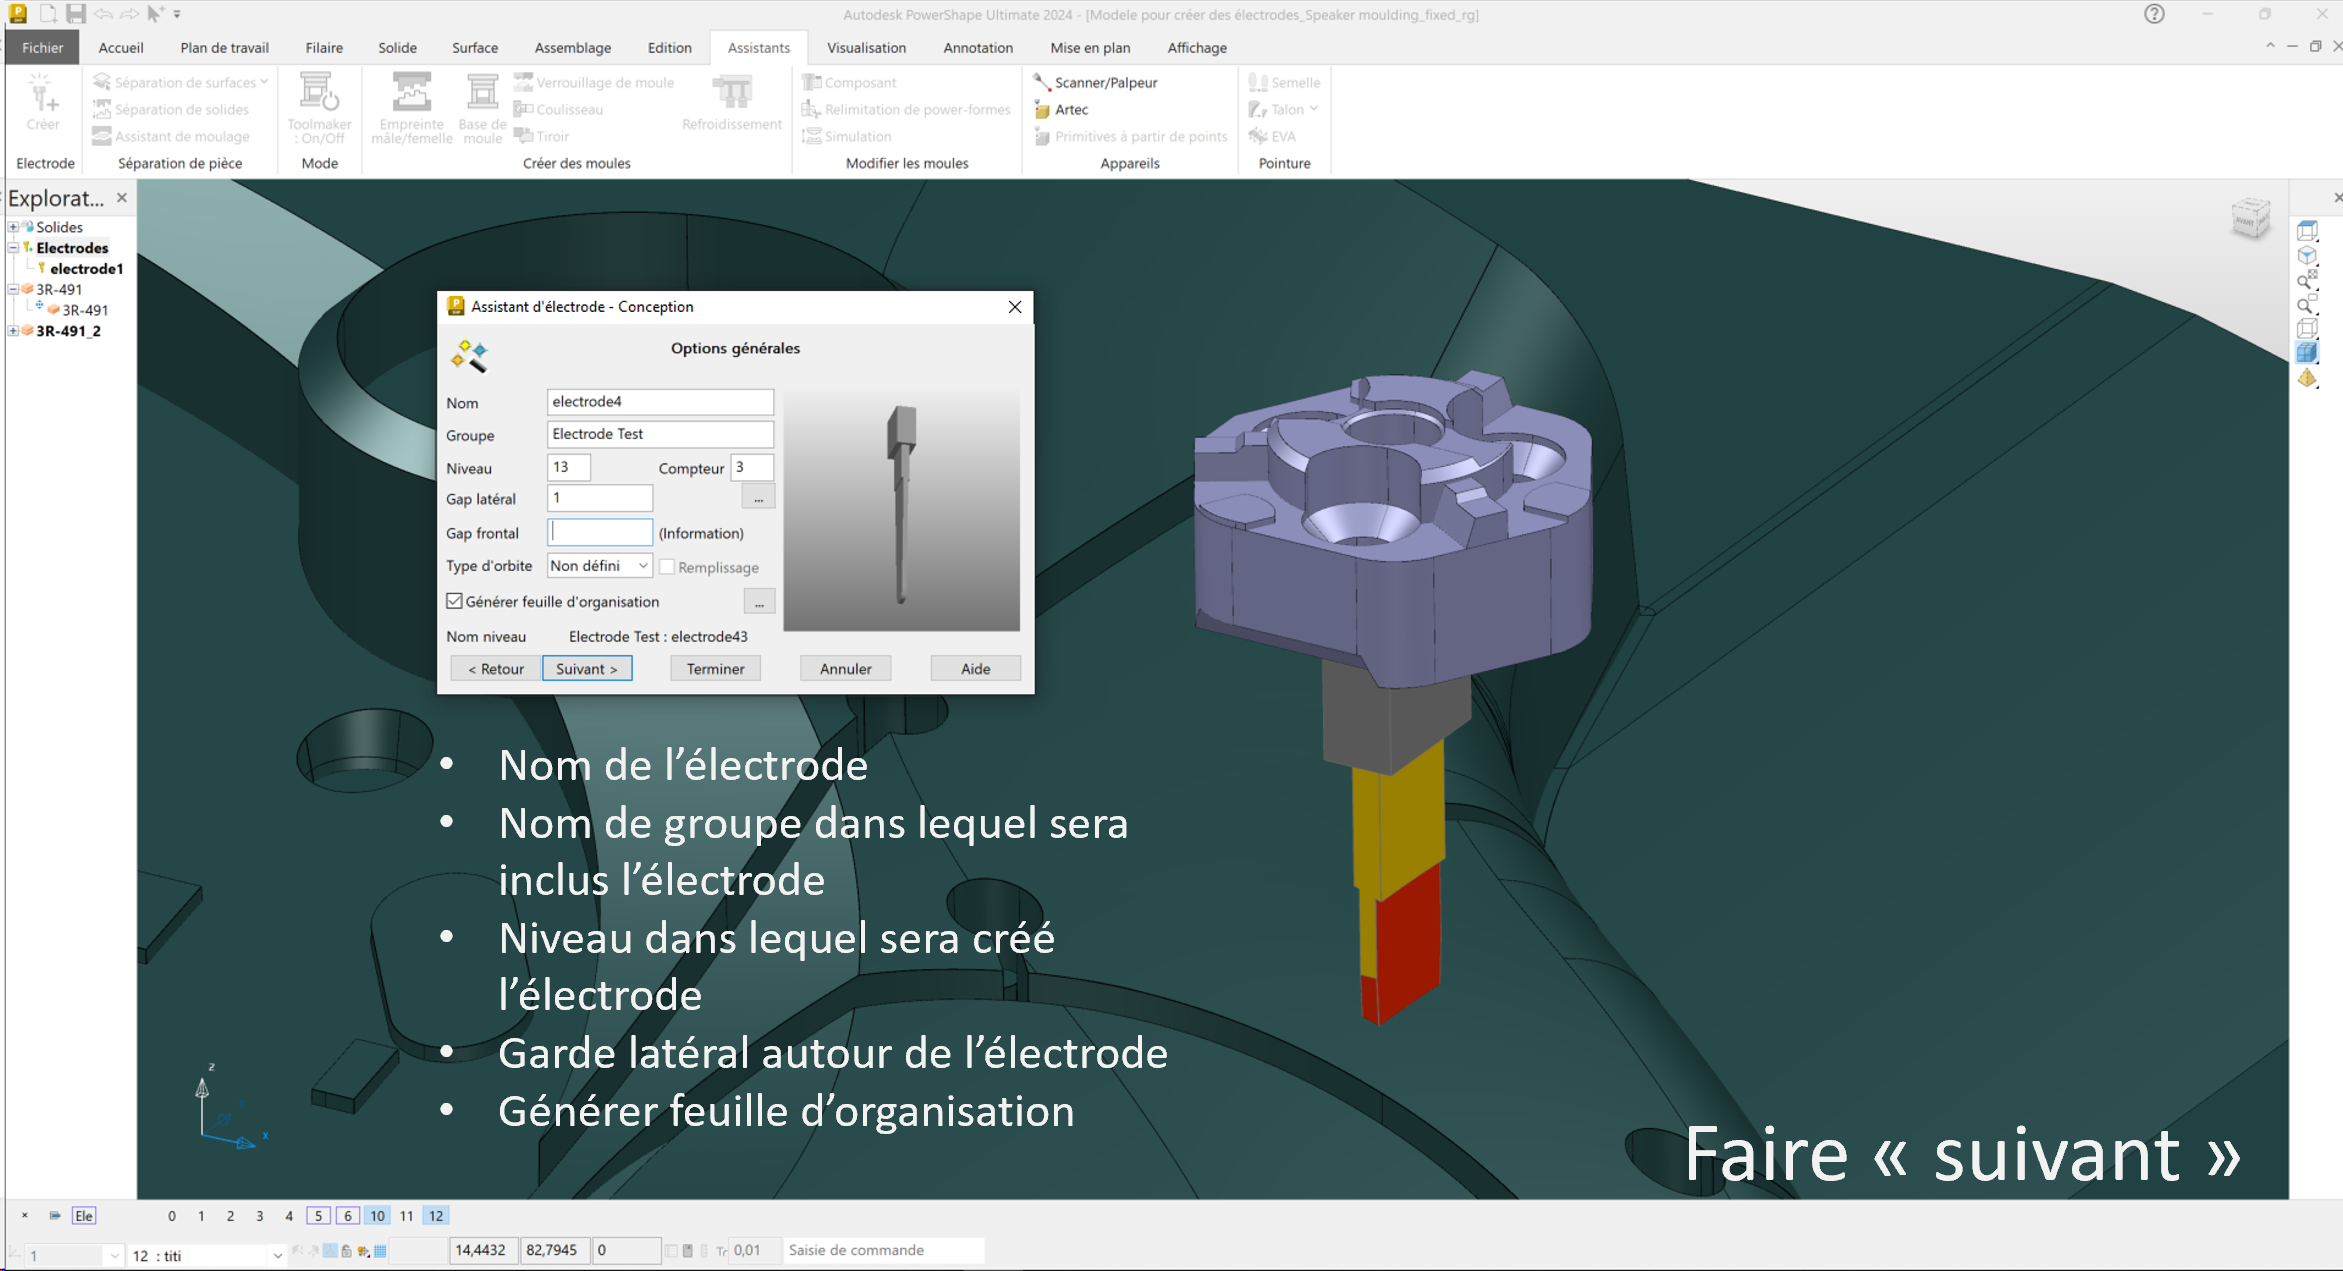Click the Annuler button
This screenshot has width=2343, height=1271.
tap(846, 668)
